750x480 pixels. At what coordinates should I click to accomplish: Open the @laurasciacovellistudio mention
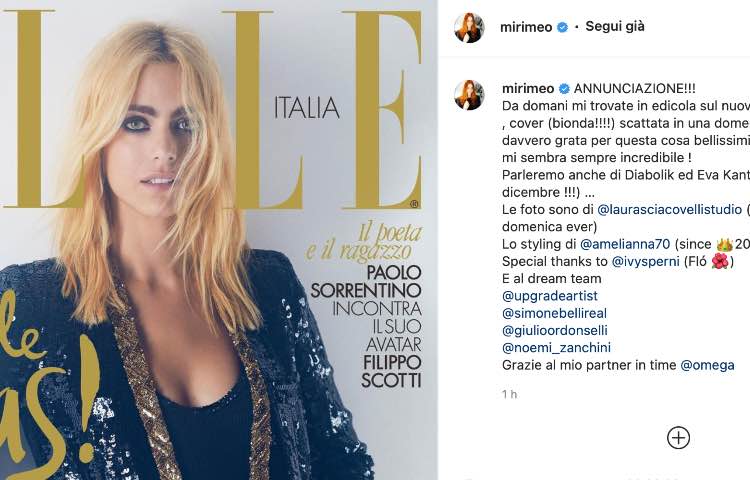[x=670, y=209]
